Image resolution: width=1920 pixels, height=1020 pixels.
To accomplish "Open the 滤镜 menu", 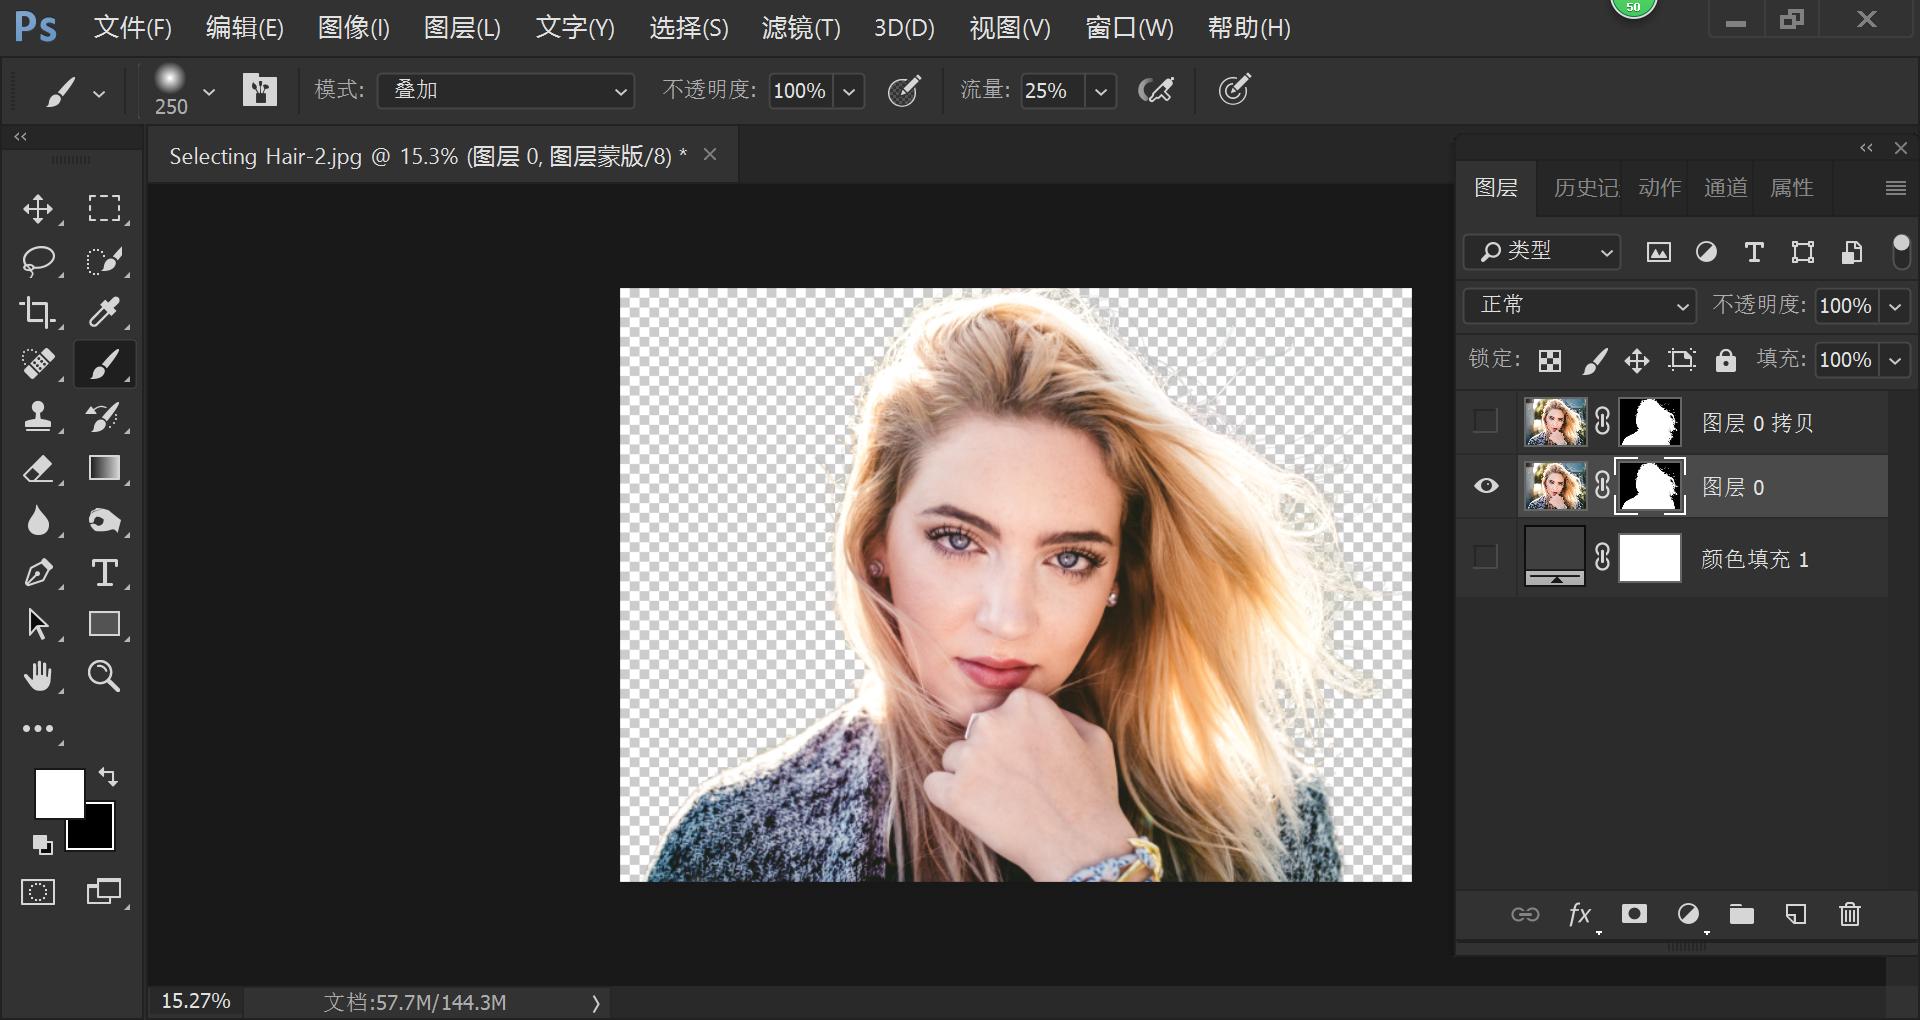I will click(801, 28).
